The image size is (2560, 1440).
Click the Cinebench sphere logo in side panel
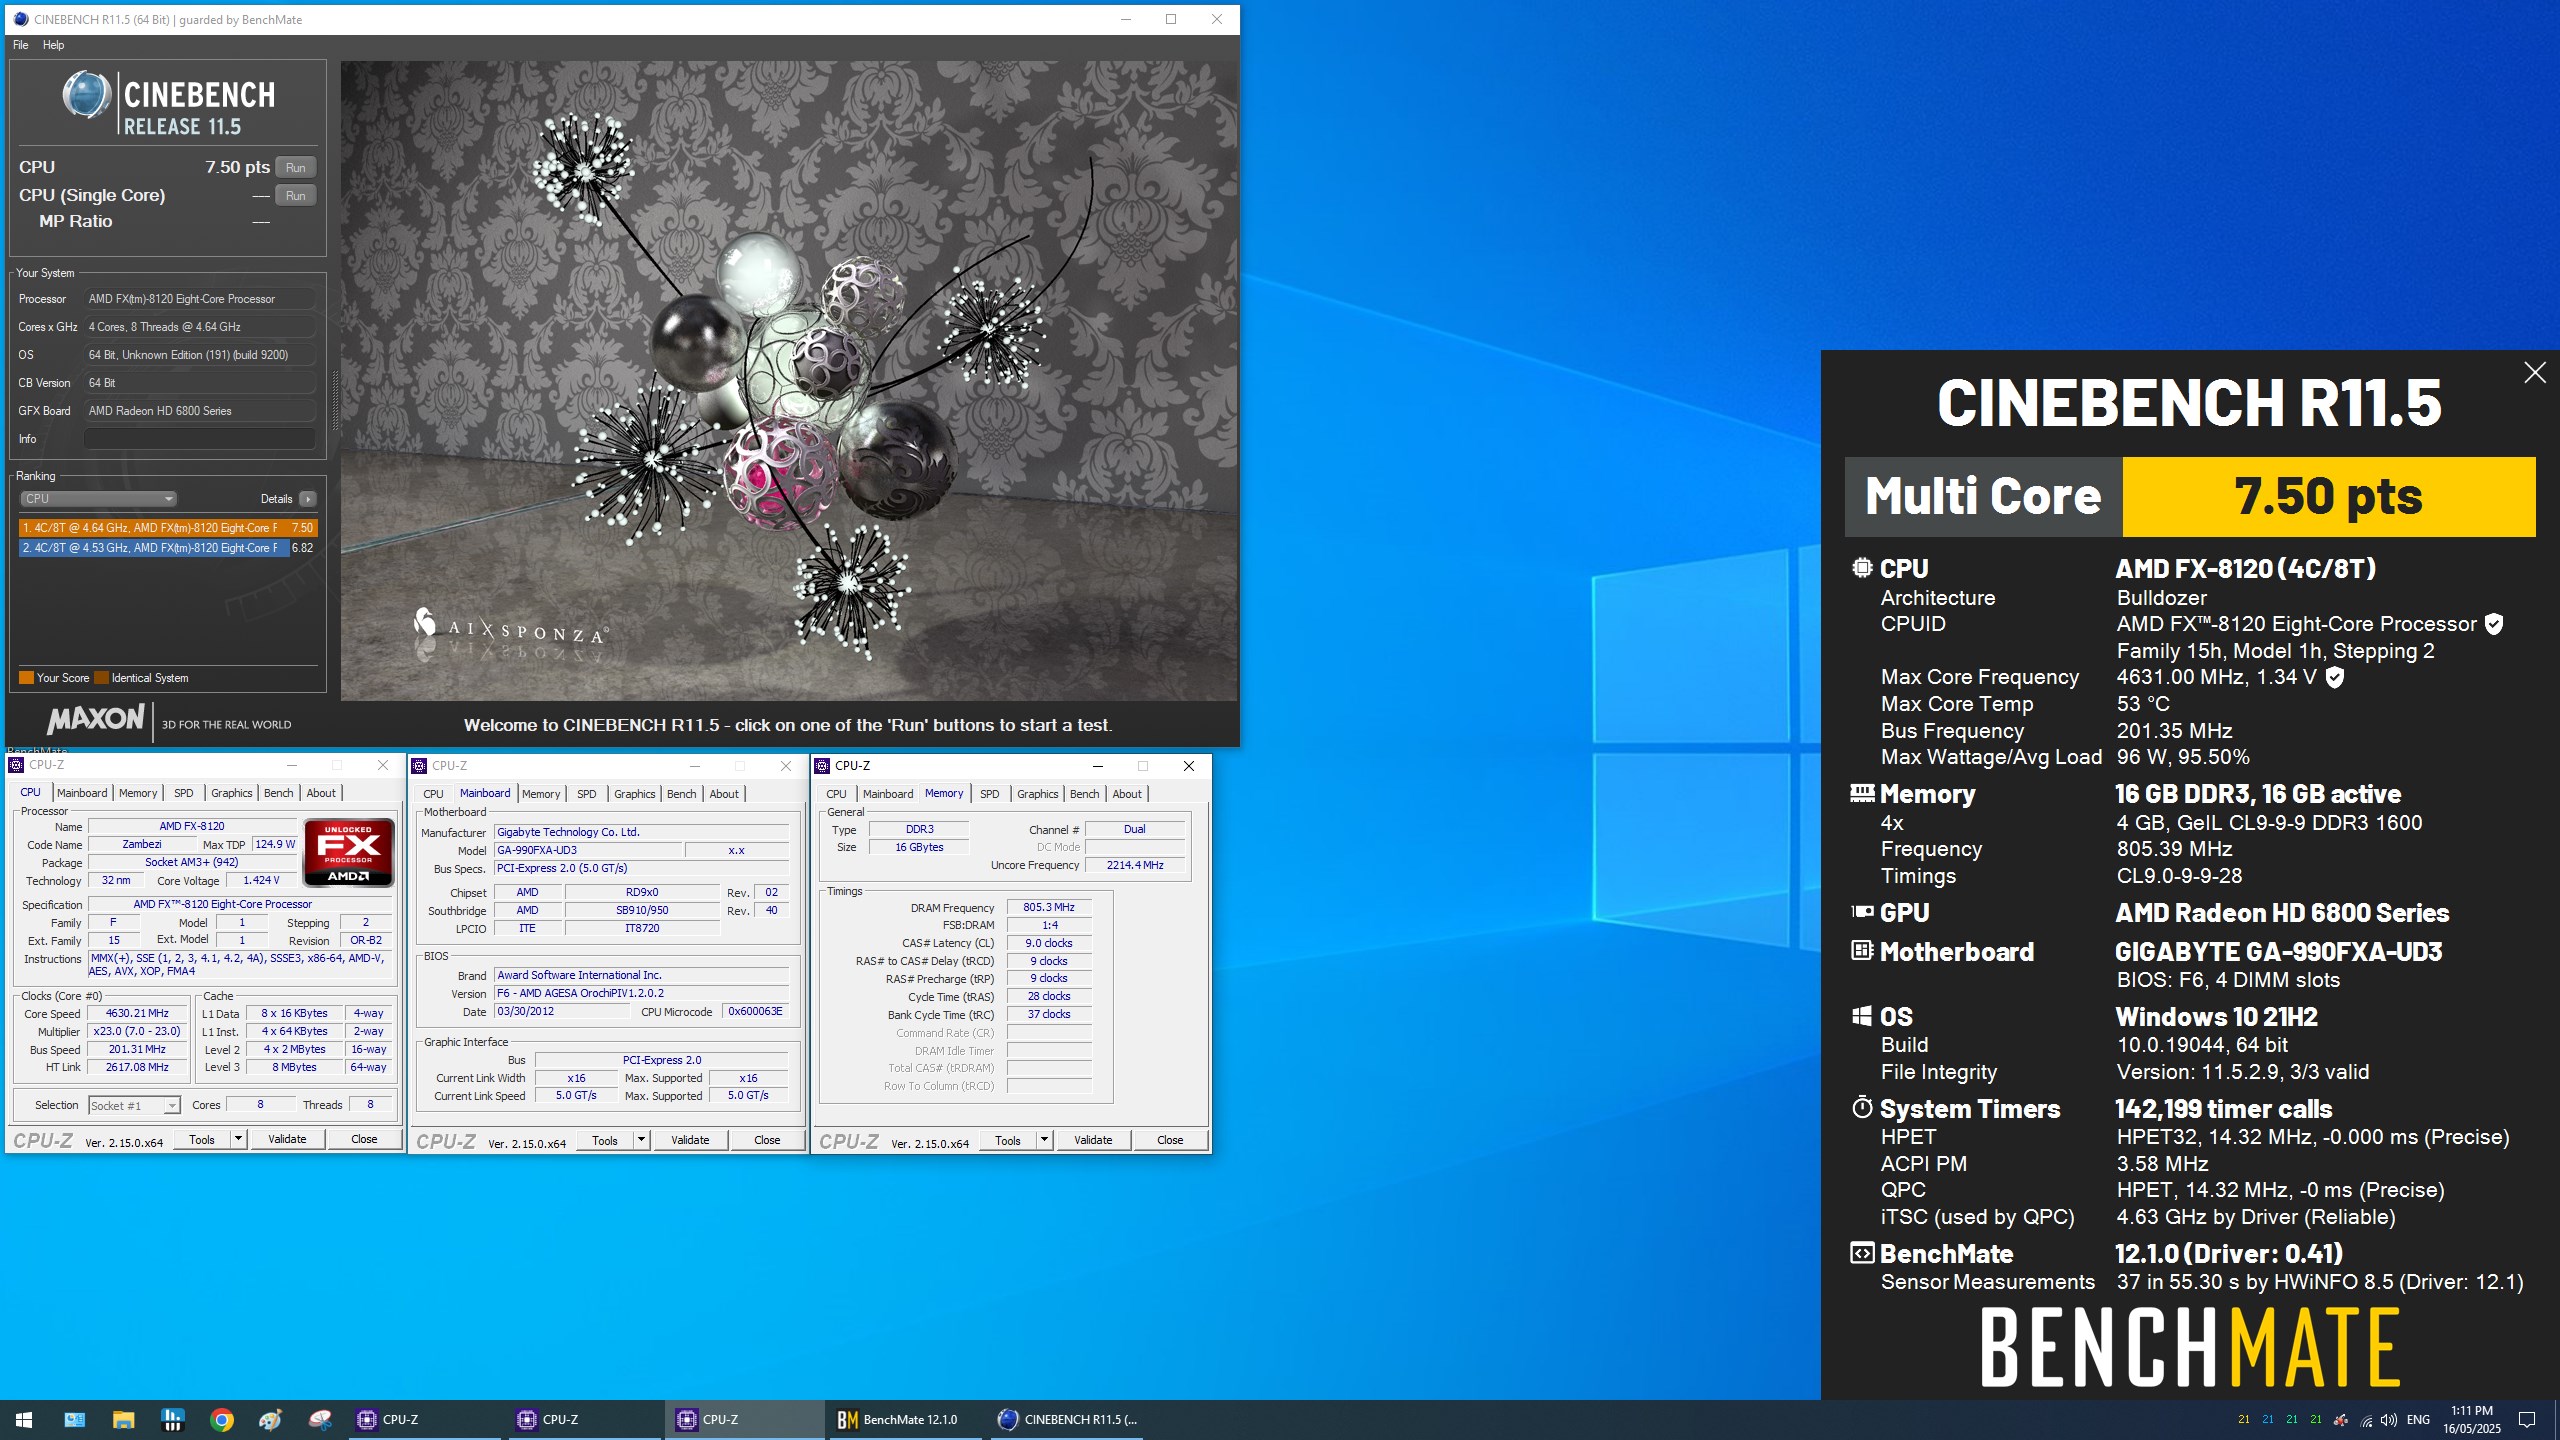click(x=86, y=96)
